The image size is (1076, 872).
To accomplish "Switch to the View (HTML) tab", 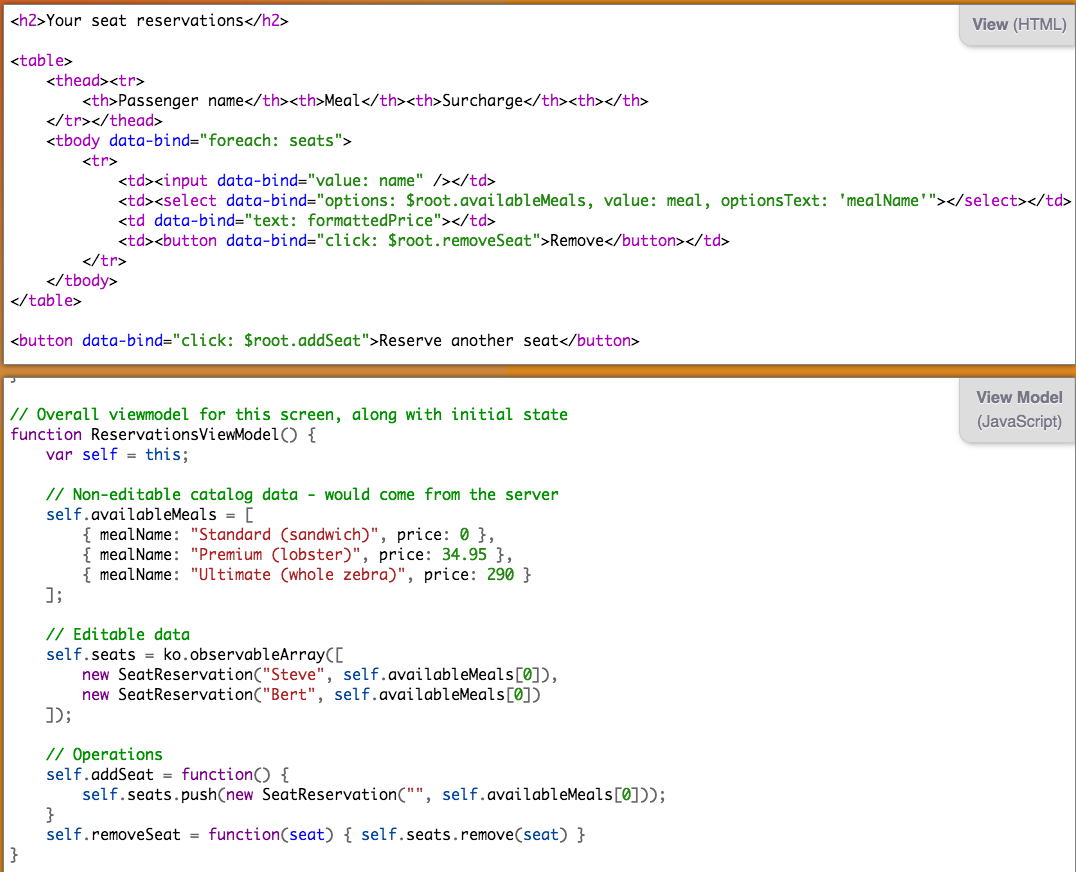I will (1016, 24).
